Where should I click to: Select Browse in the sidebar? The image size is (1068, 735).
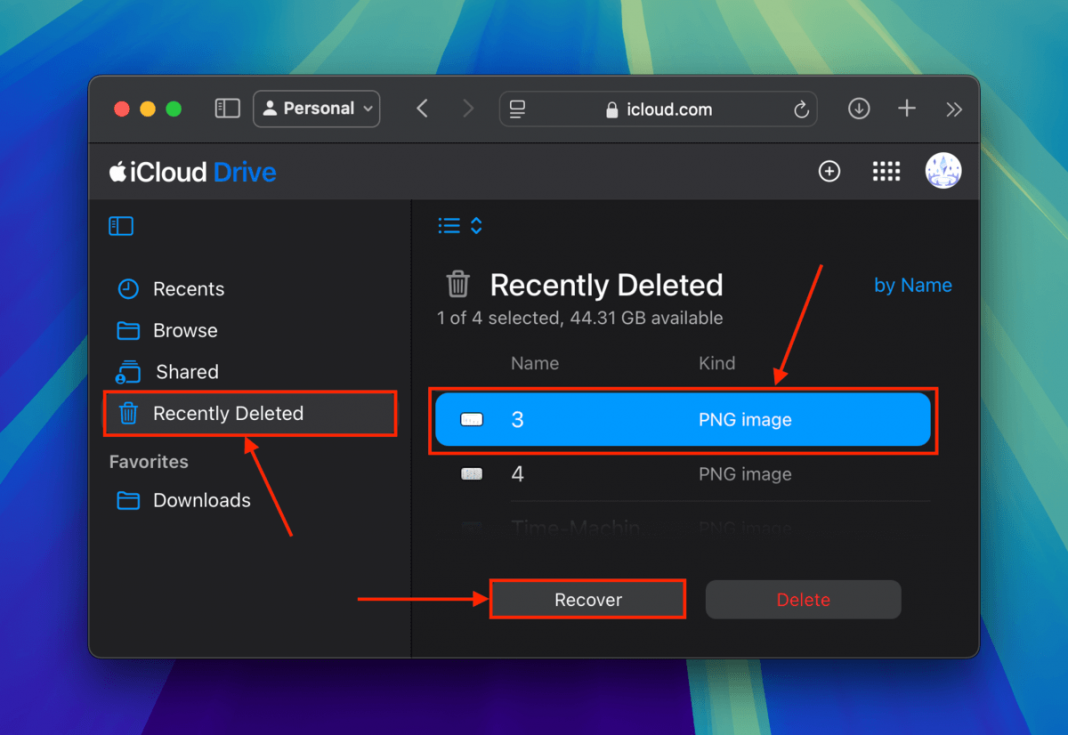click(185, 330)
